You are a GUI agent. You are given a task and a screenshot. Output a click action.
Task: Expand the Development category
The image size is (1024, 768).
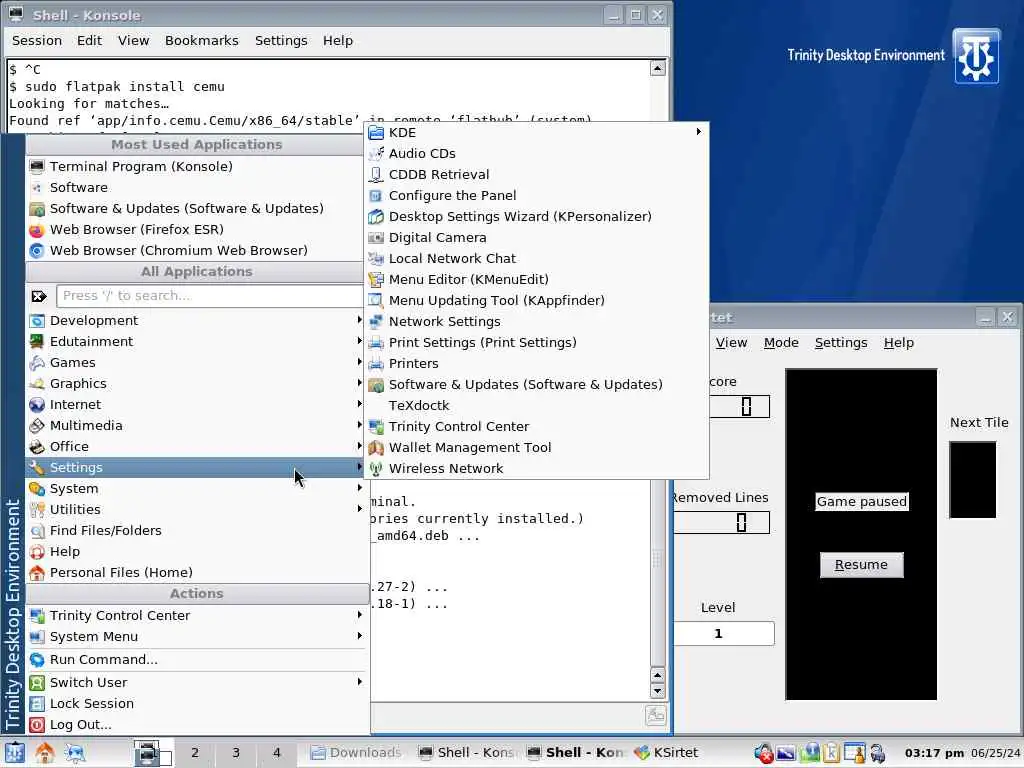point(196,321)
